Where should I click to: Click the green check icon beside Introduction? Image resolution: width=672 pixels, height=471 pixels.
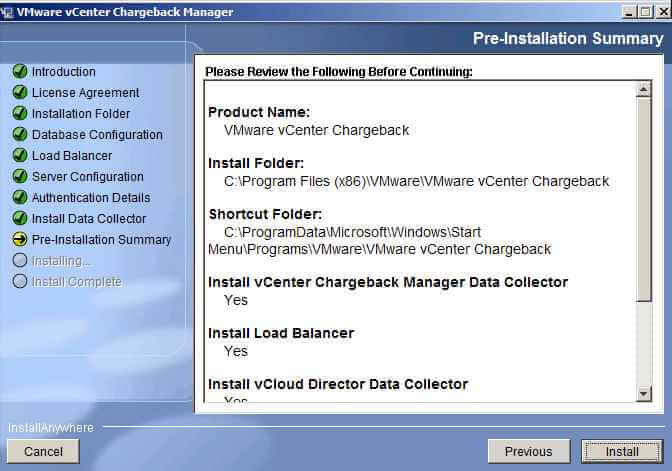click(20, 72)
